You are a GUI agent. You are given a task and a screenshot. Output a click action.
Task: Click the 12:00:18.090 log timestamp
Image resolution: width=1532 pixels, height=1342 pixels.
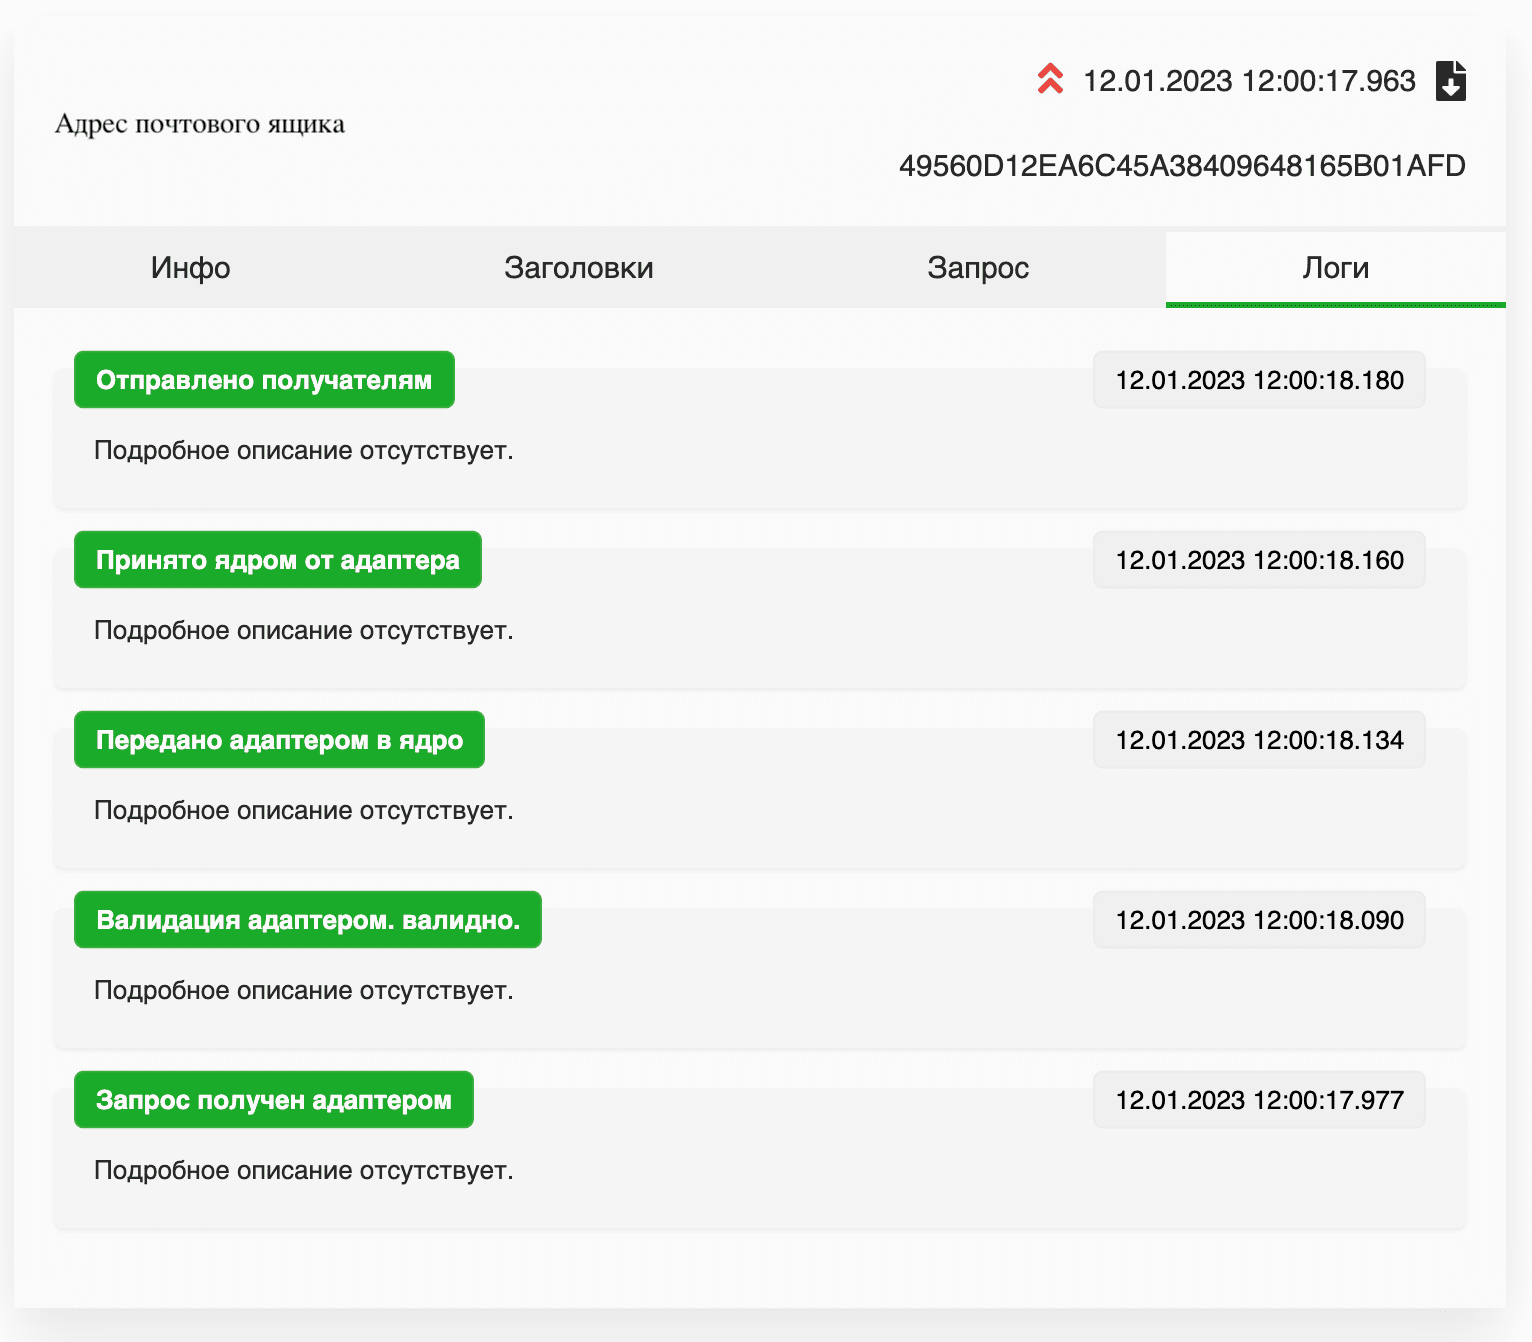point(1259,920)
